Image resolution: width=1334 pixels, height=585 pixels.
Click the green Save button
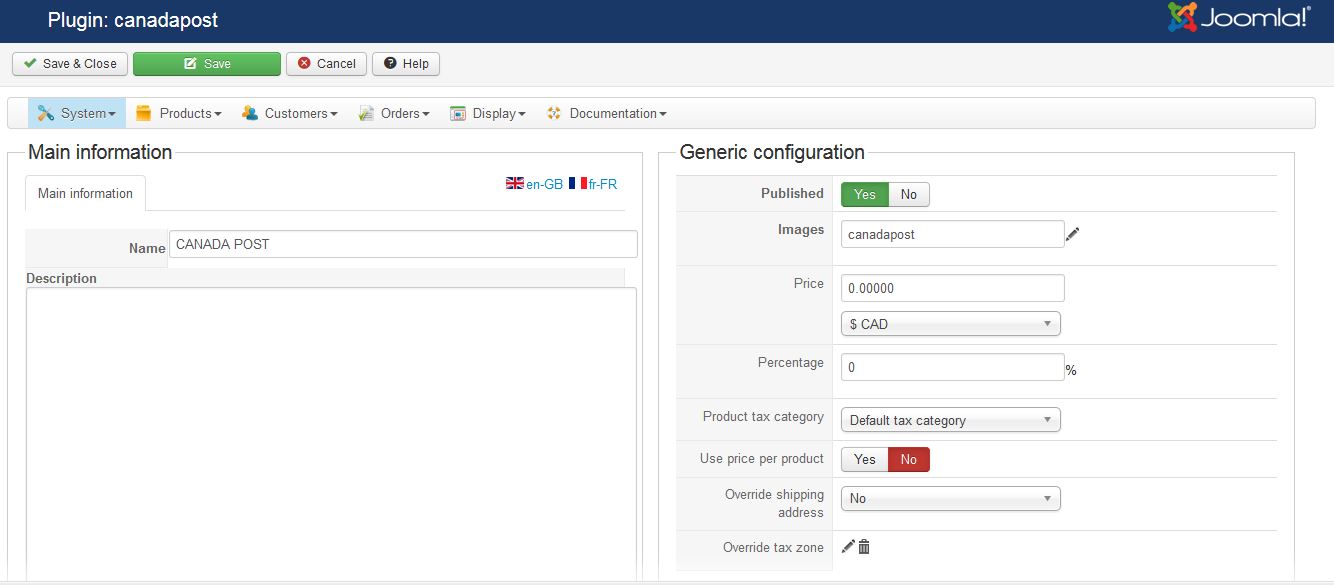coord(207,64)
